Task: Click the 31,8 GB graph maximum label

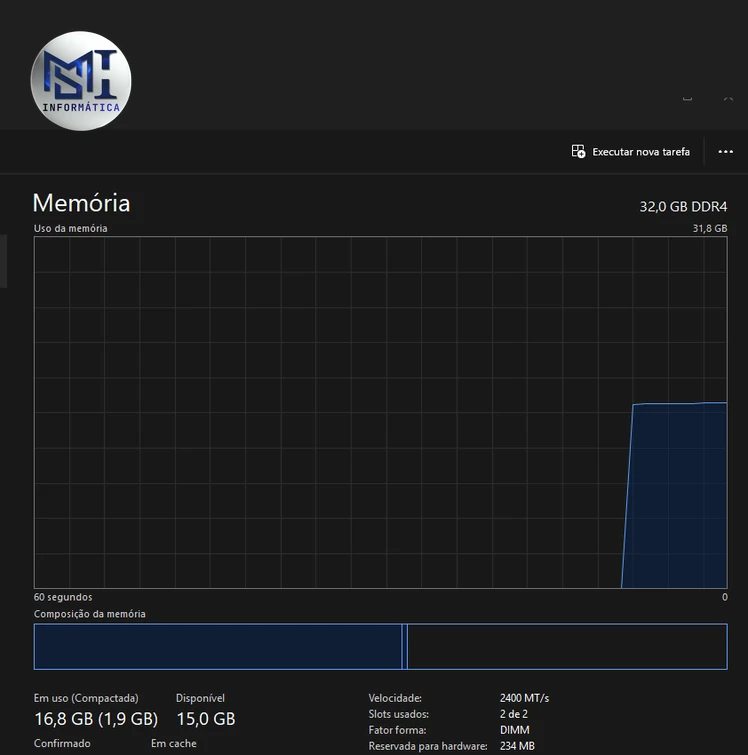Action: [709, 228]
